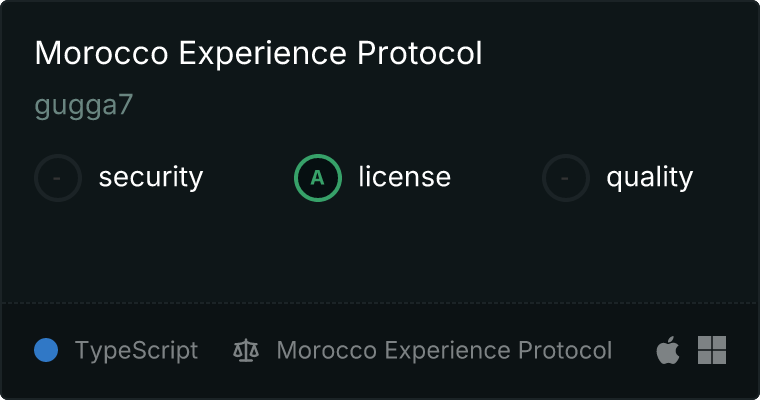Click the quality score badge circle
The image size is (760, 400).
(x=566, y=178)
